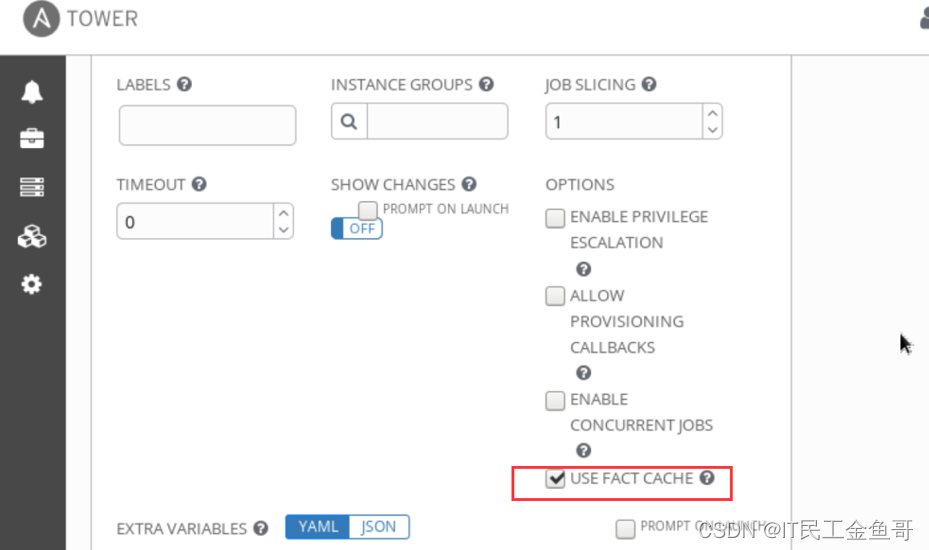Toggle Show Changes OFF switch
929x550 pixels.
click(357, 229)
